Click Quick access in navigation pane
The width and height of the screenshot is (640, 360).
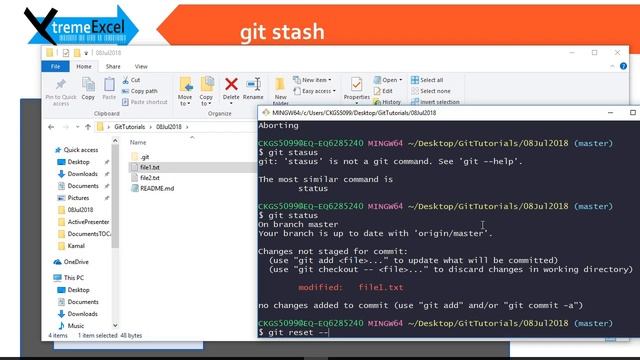pos(81,150)
